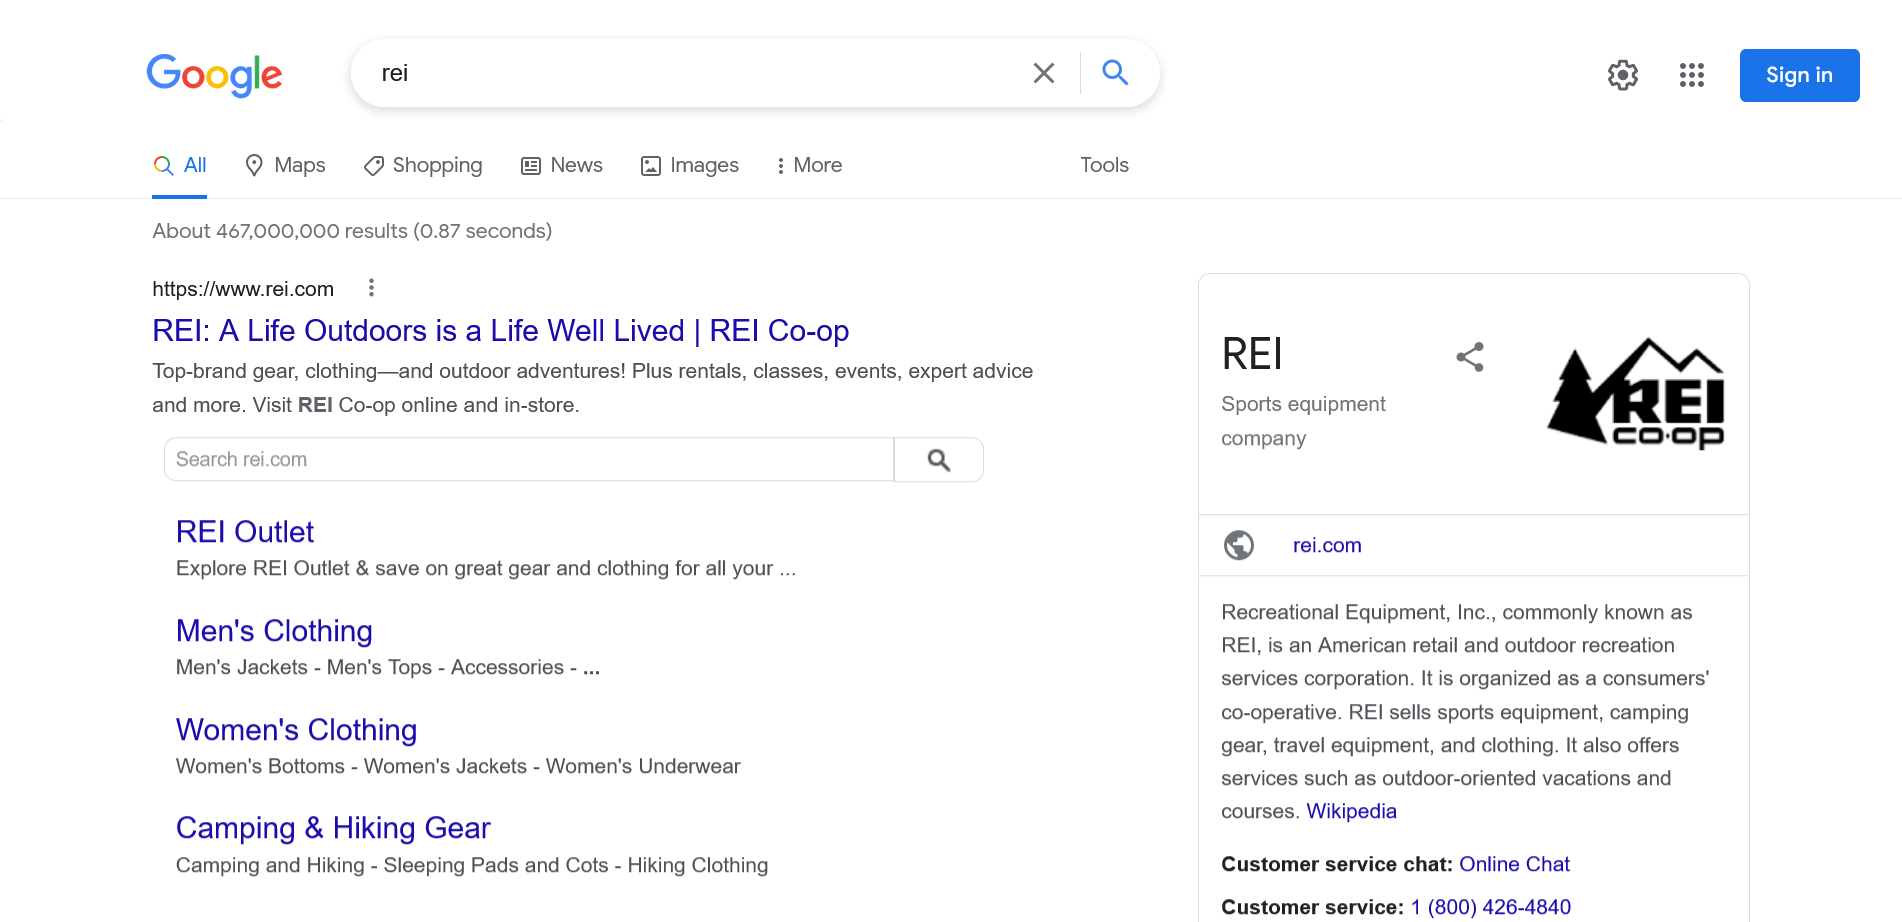Open the Tools options
The image size is (1902, 922).
pos(1104,165)
